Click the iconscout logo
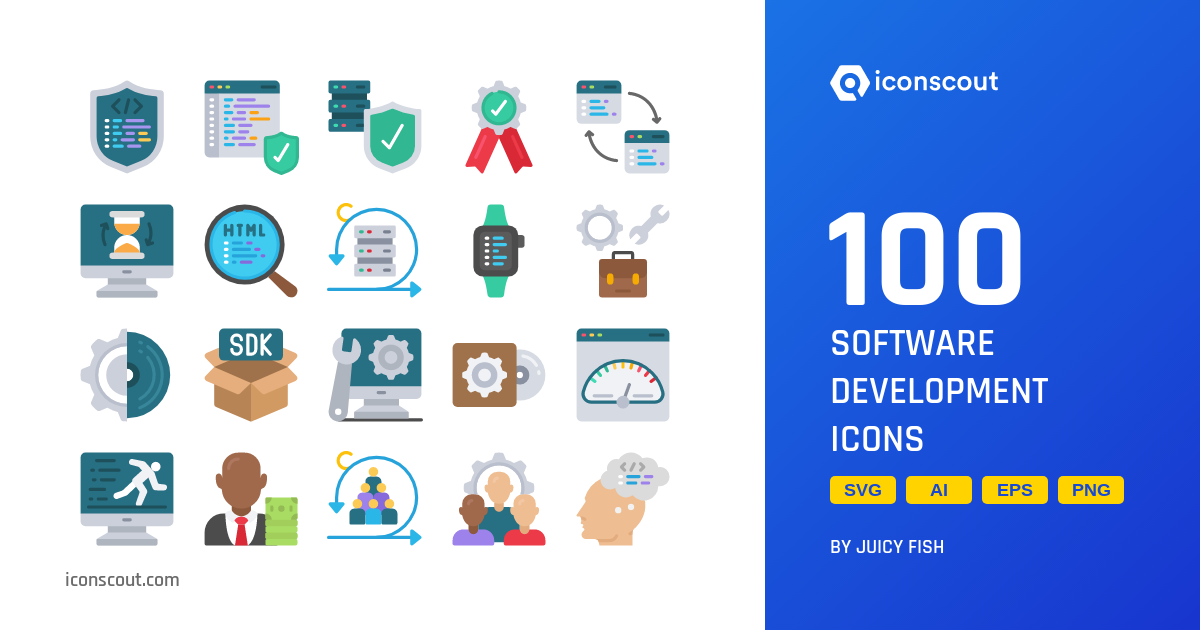This screenshot has width=1200, height=630. coord(913,84)
